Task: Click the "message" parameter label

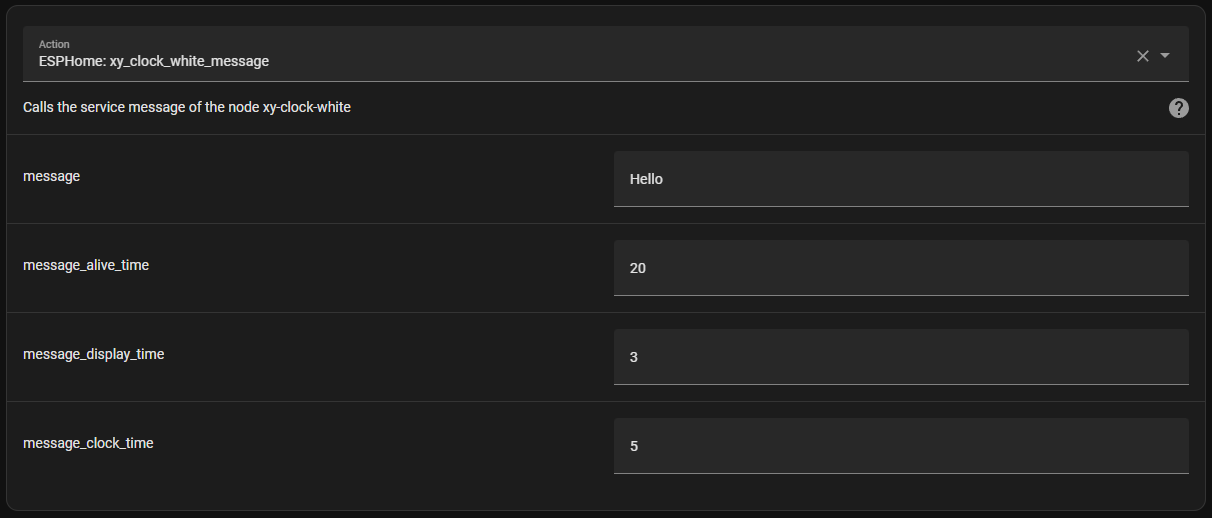Action: (x=51, y=176)
